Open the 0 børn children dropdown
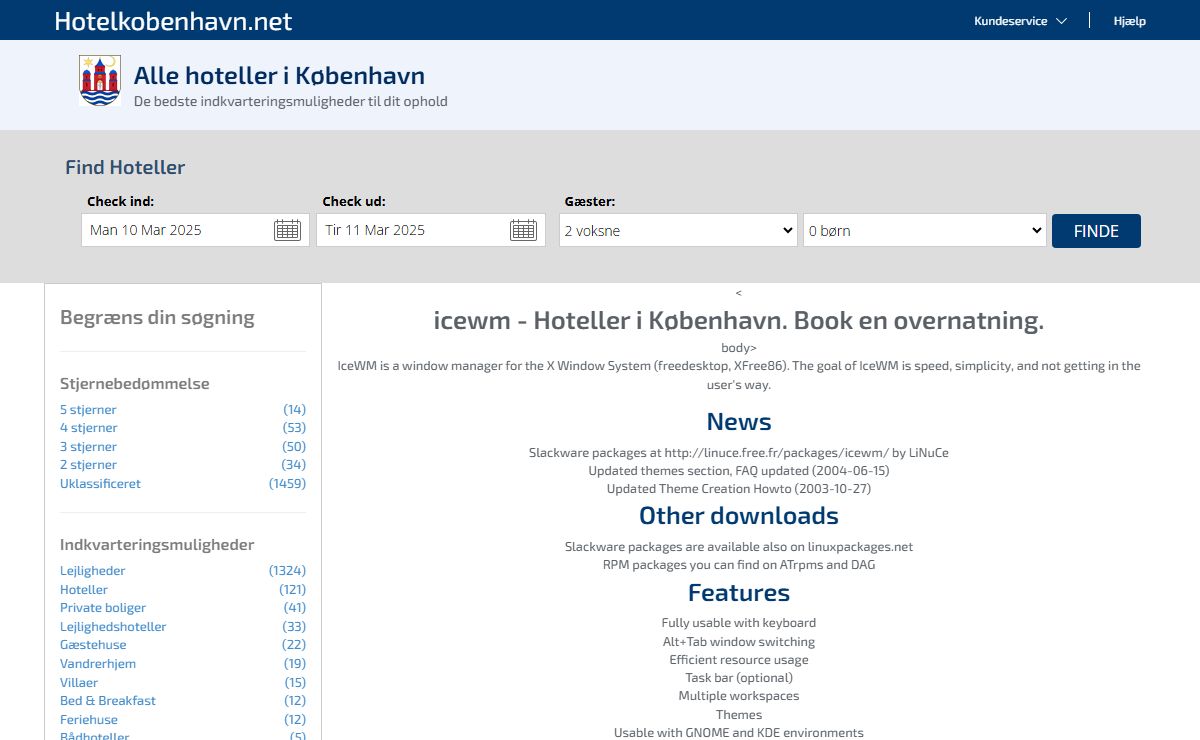Image resolution: width=1200 pixels, height=740 pixels. 925,230
